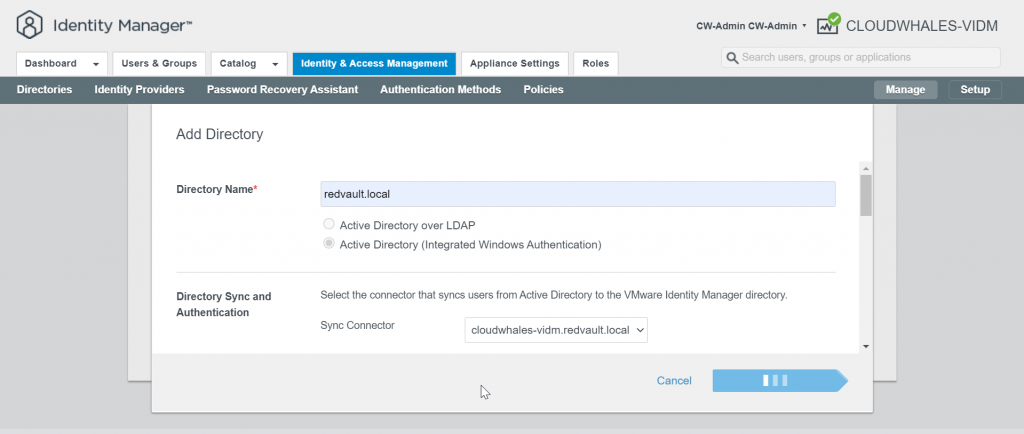Open Identity Providers in the submenu
Image resolution: width=1024 pixels, height=434 pixels.
139,89
